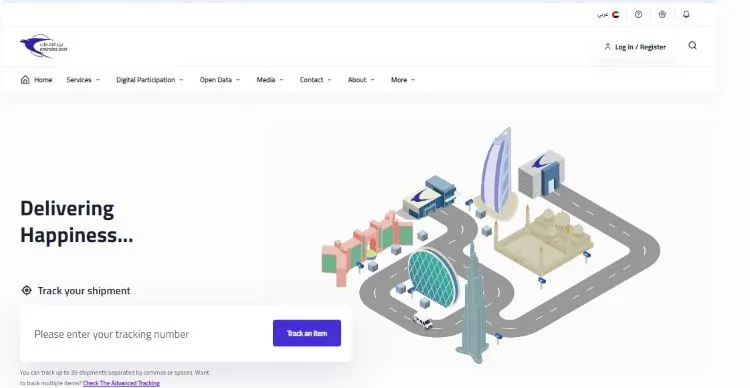
Task: Open the Check The Advanced Tracking link
Action: coord(121,383)
